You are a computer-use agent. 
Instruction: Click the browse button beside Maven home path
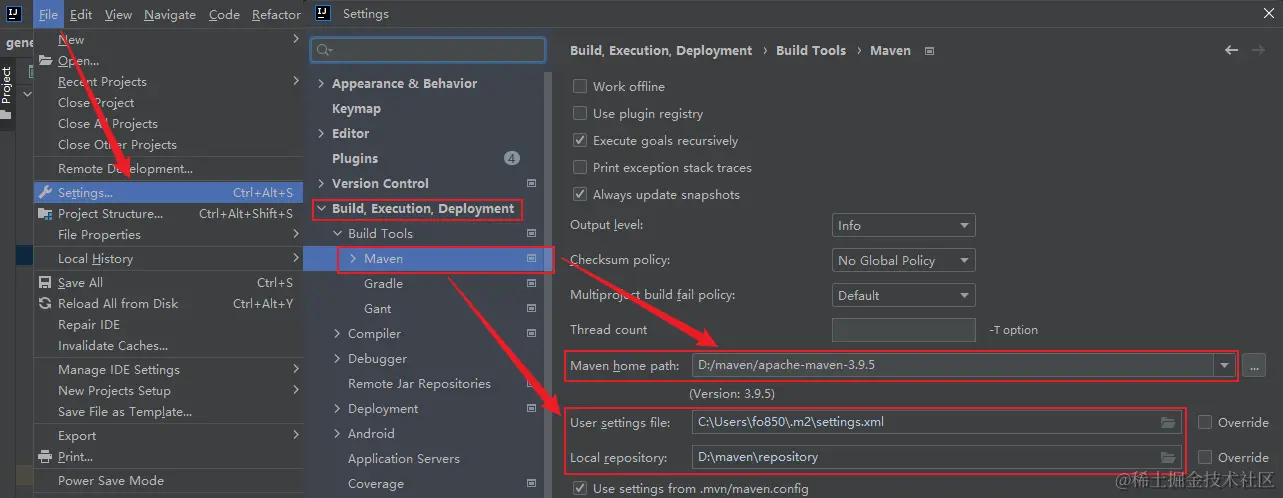1254,366
